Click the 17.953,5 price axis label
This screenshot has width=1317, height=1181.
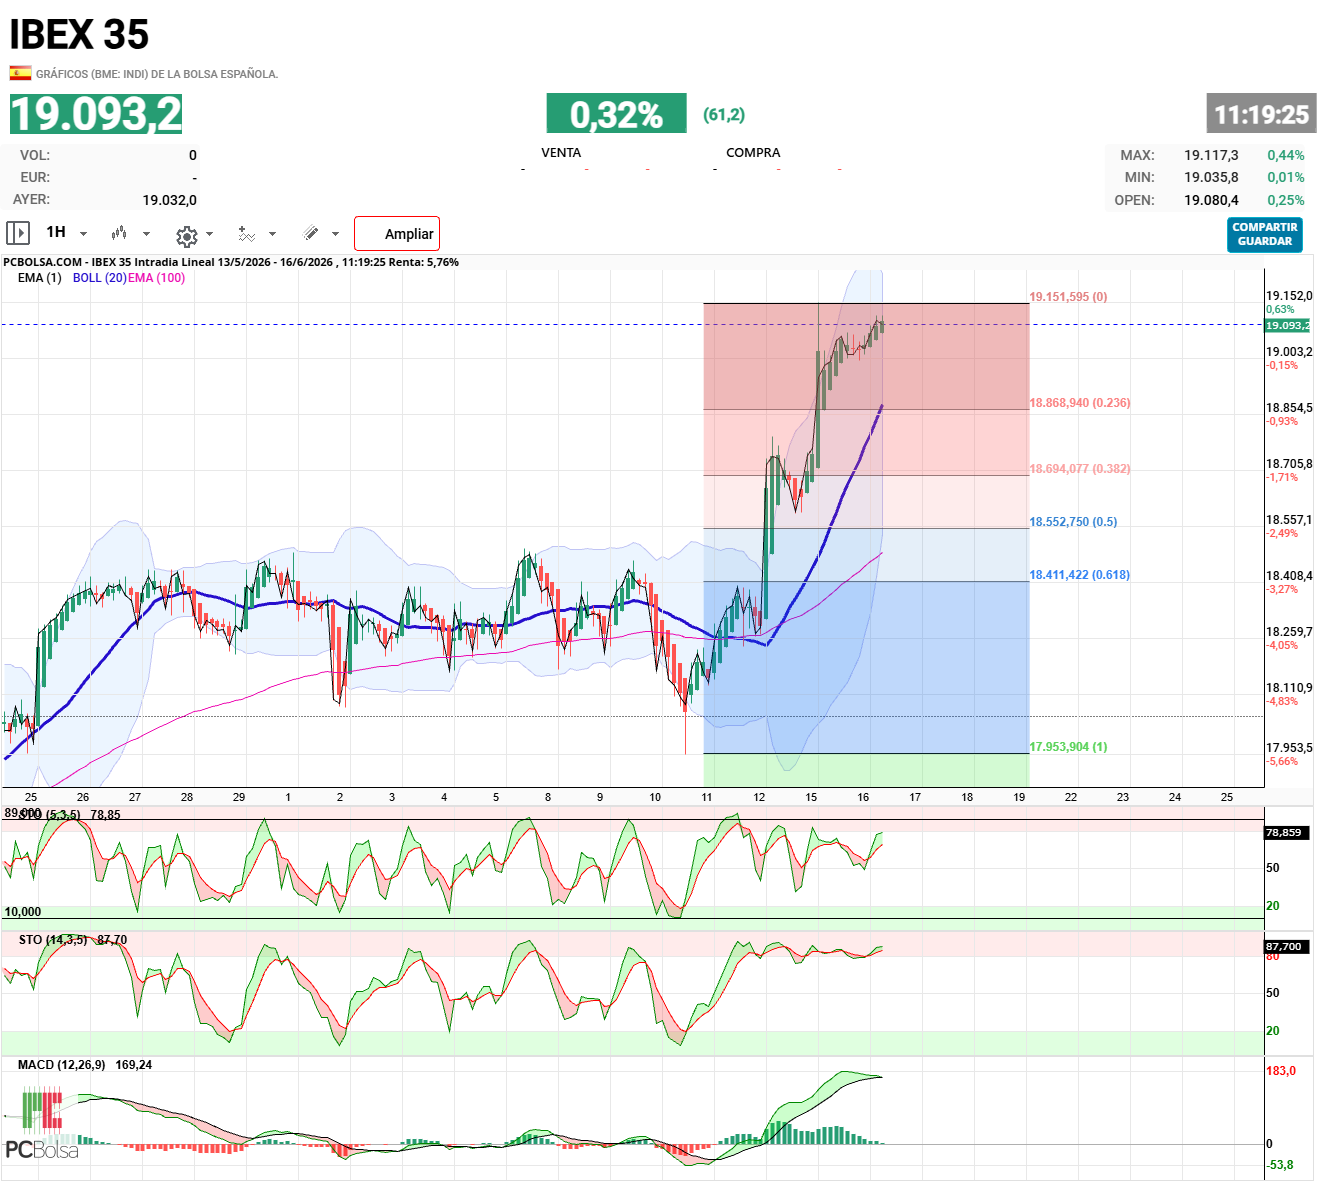point(1289,748)
